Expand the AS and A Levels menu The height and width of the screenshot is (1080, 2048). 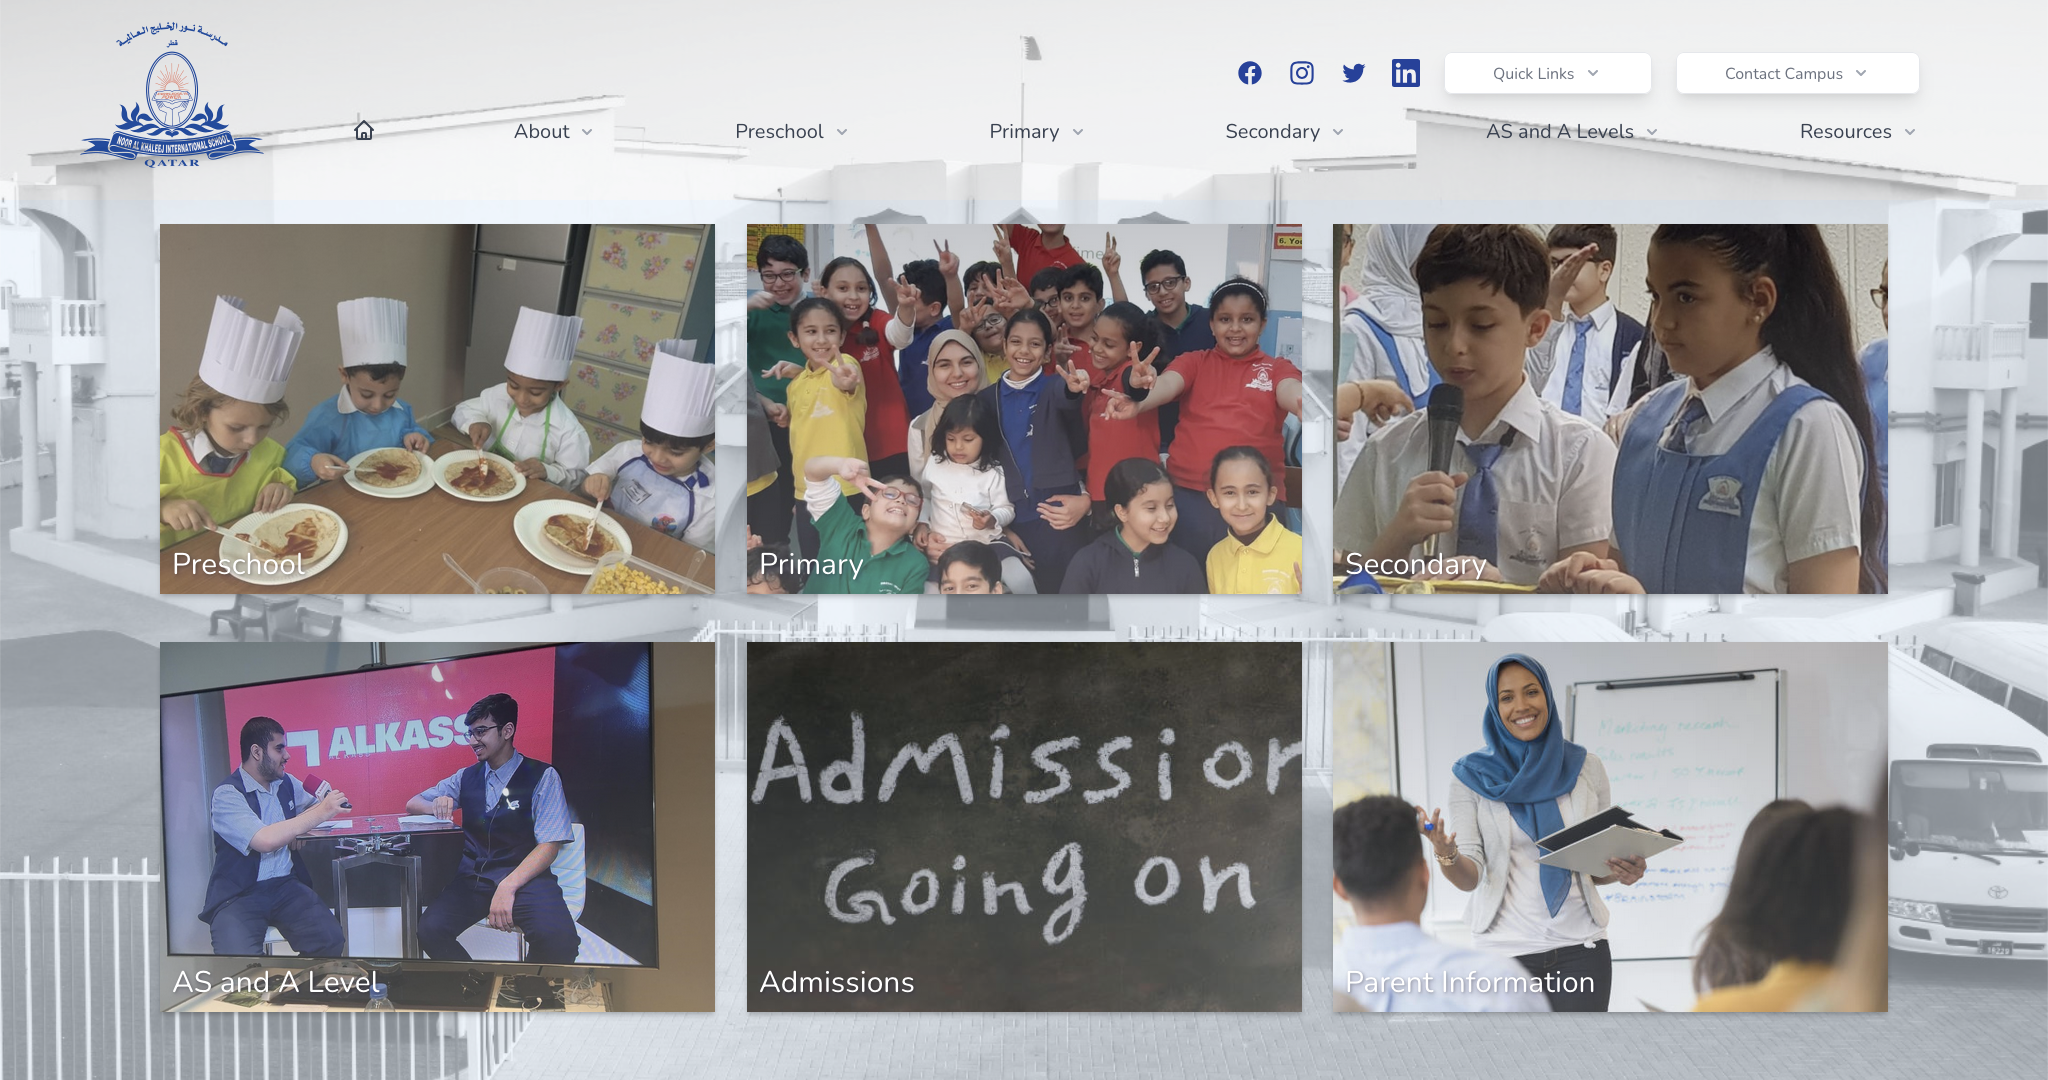1570,131
